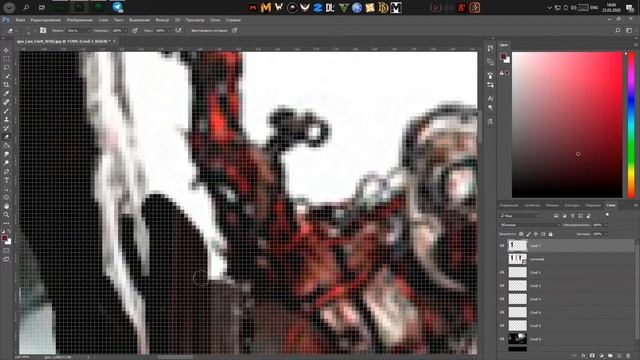
Task: Open the three-dots edit toolbar button
Action: pos(6,223)
